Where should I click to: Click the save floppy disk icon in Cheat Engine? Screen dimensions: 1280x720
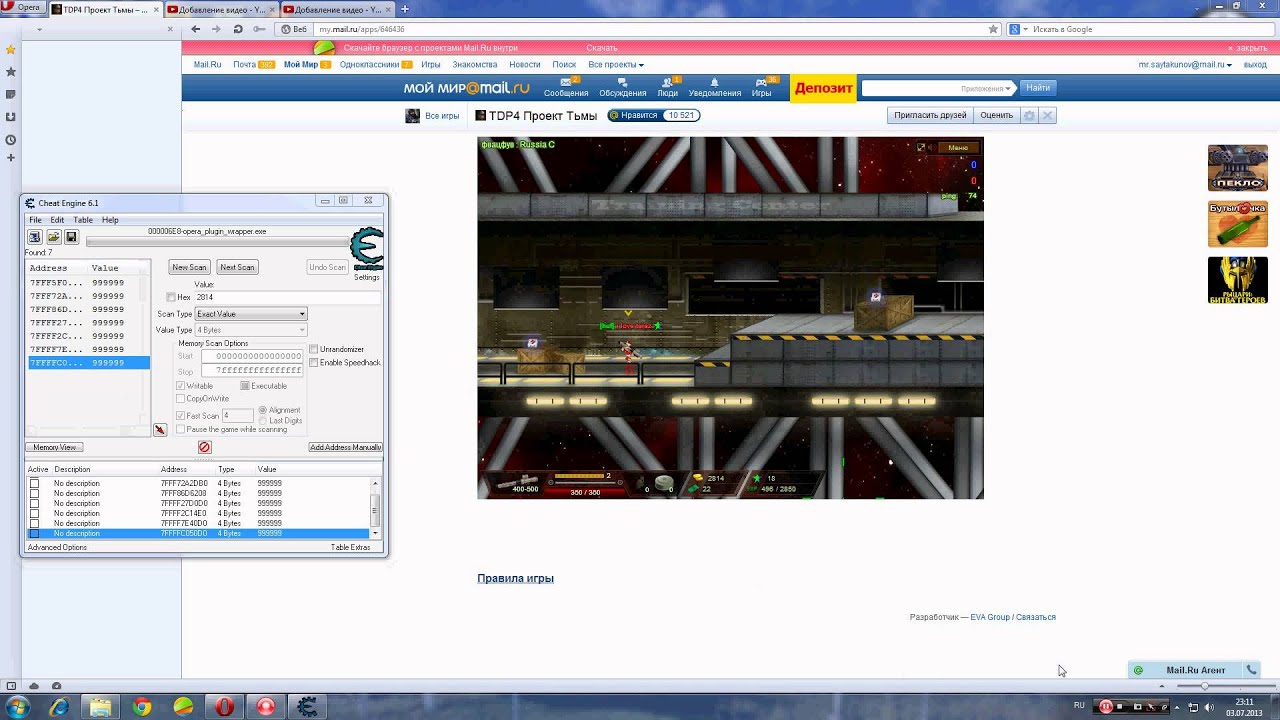[x=71, y=237]
